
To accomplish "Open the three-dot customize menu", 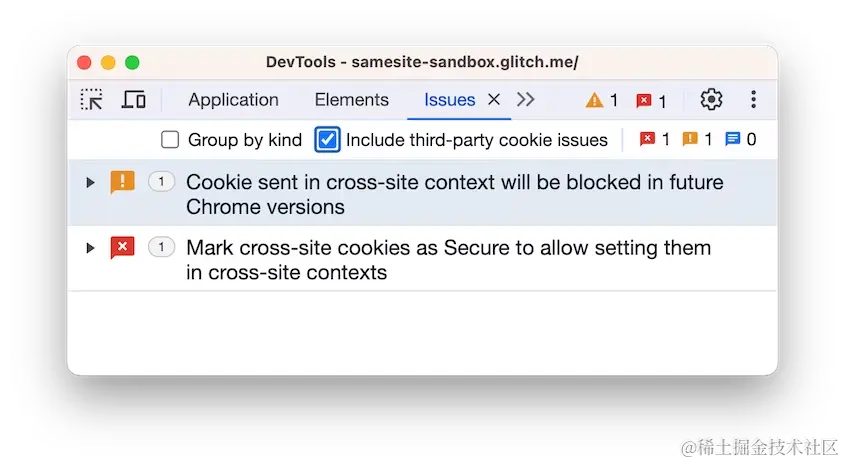I will [x=753, y=100].
